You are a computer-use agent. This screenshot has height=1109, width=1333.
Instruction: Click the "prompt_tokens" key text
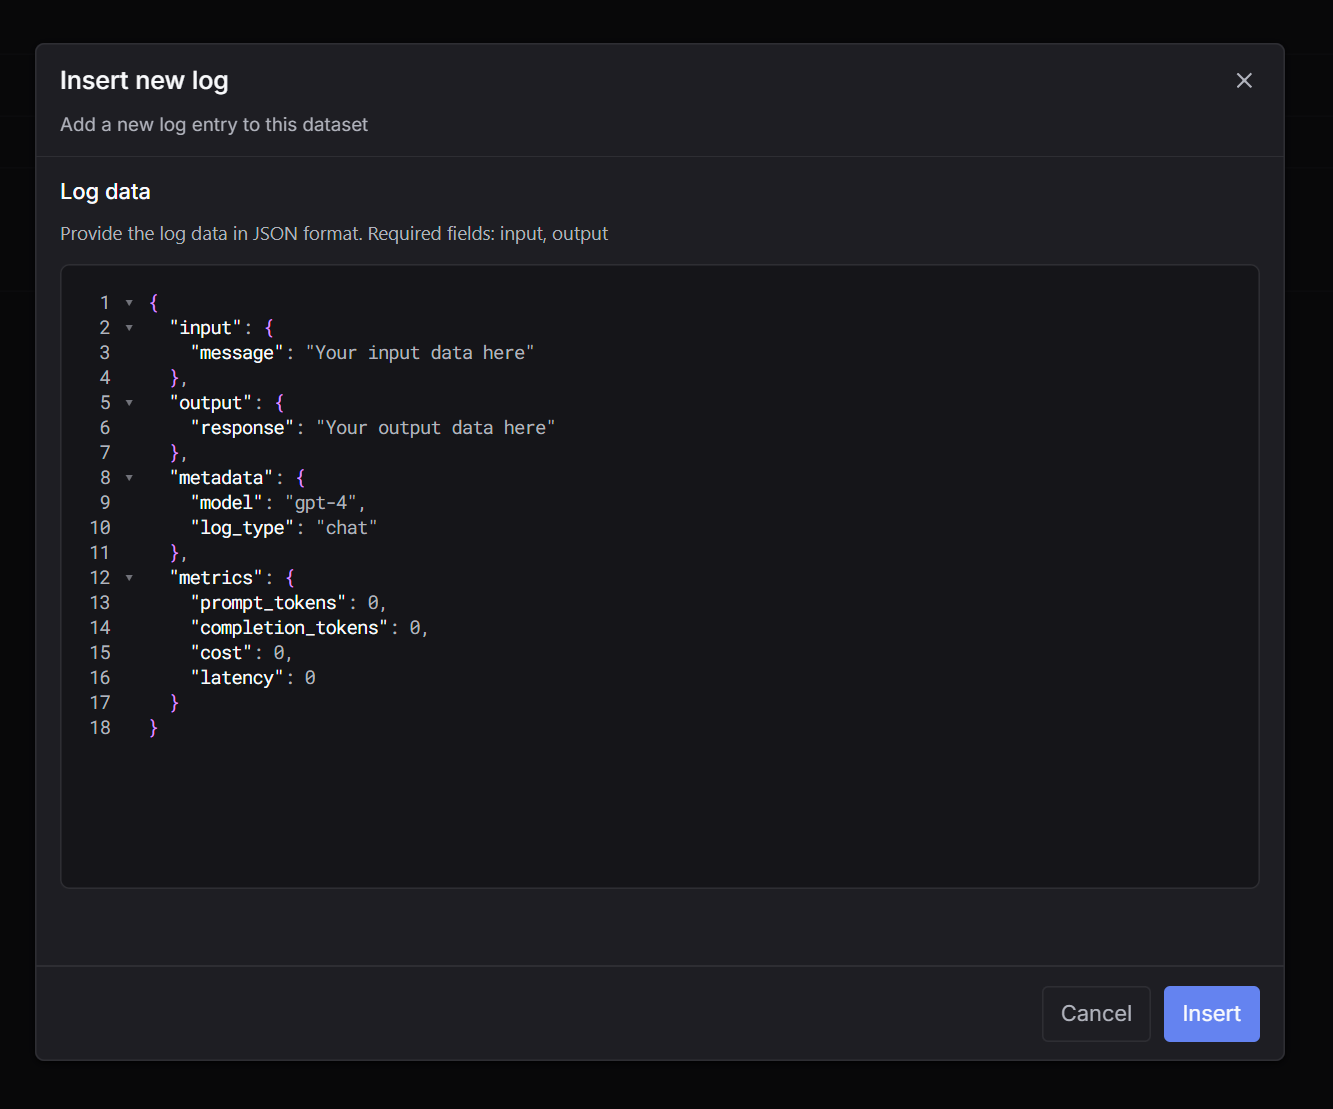click(x=268, y=603)
